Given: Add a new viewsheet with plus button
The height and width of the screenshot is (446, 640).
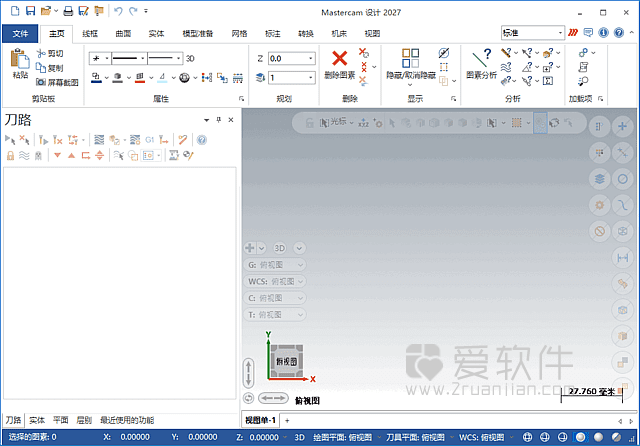Looking at the screenshot, I should pos(287,420).
